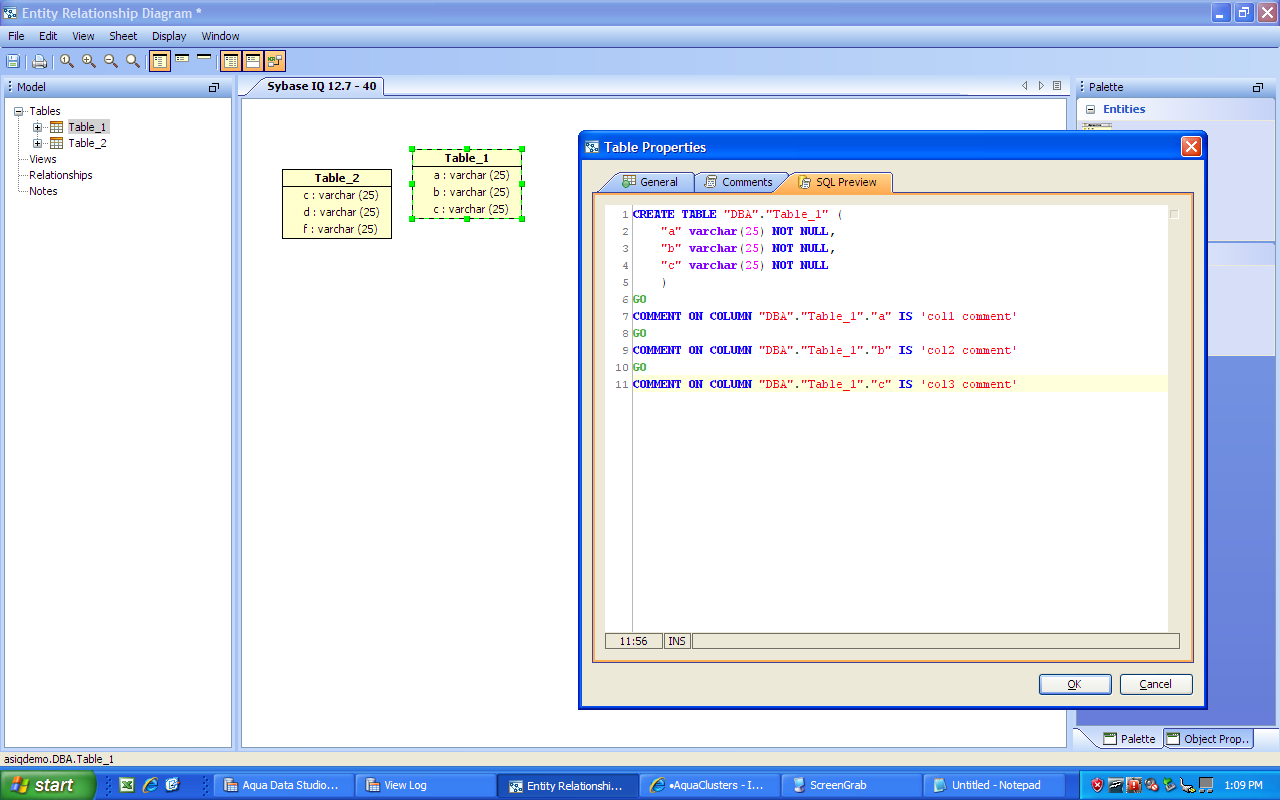Open the View menu
The width and height of the screenshot is (1280, 800).
(83, 36)
